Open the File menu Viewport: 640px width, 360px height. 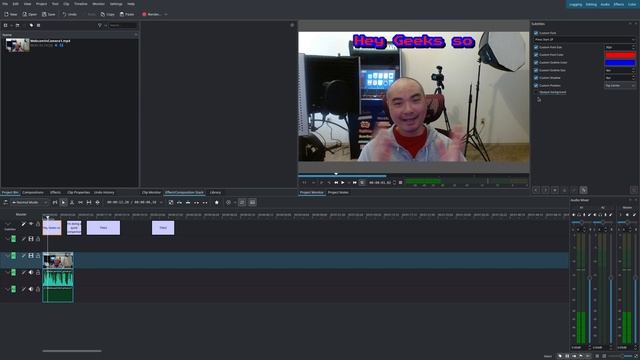click(5, 4)
